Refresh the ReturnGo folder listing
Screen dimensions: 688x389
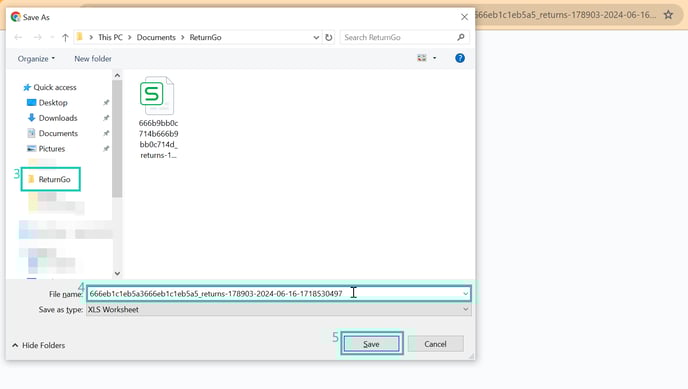coord(329,38)
